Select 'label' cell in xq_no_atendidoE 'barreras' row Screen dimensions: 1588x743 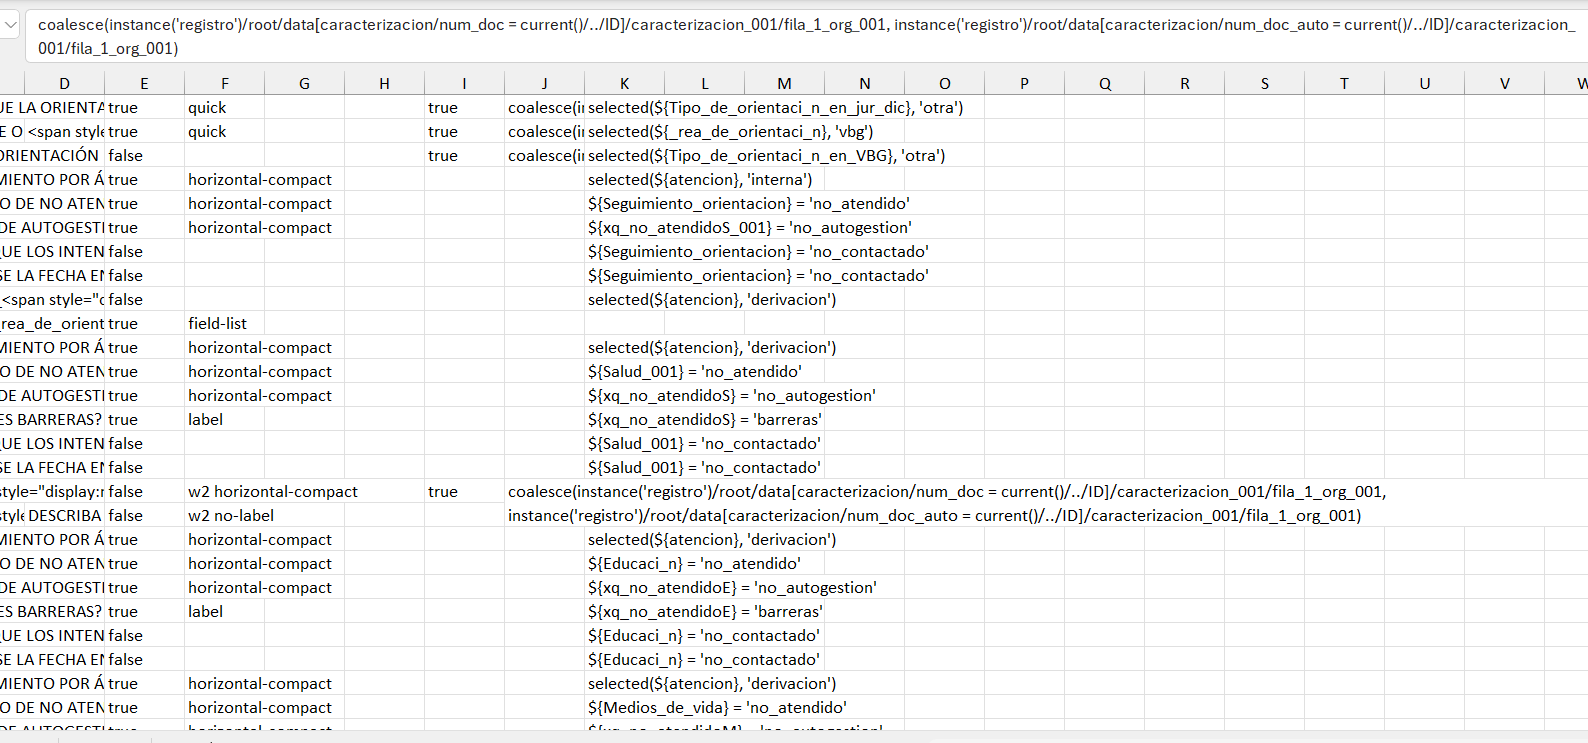tap(224, 611)
